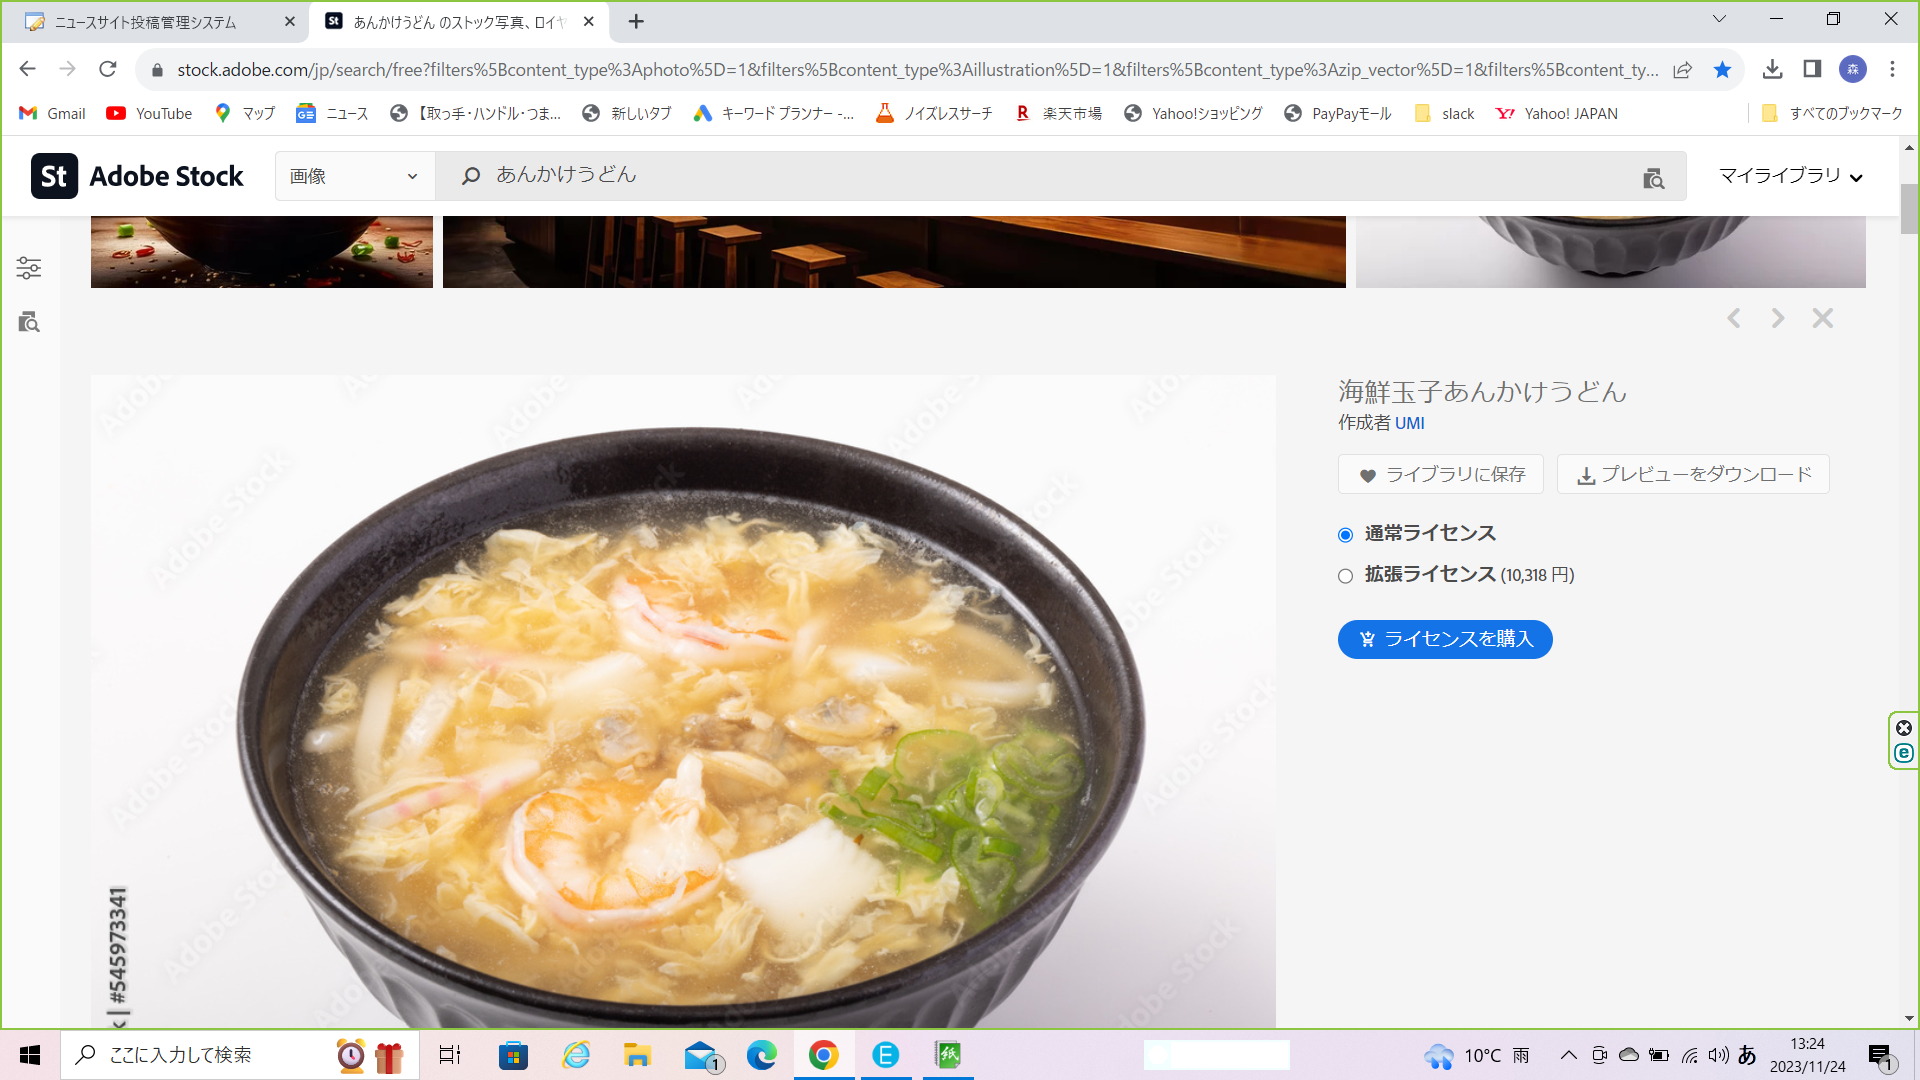Click the Windows Start button

point(30,1055)
